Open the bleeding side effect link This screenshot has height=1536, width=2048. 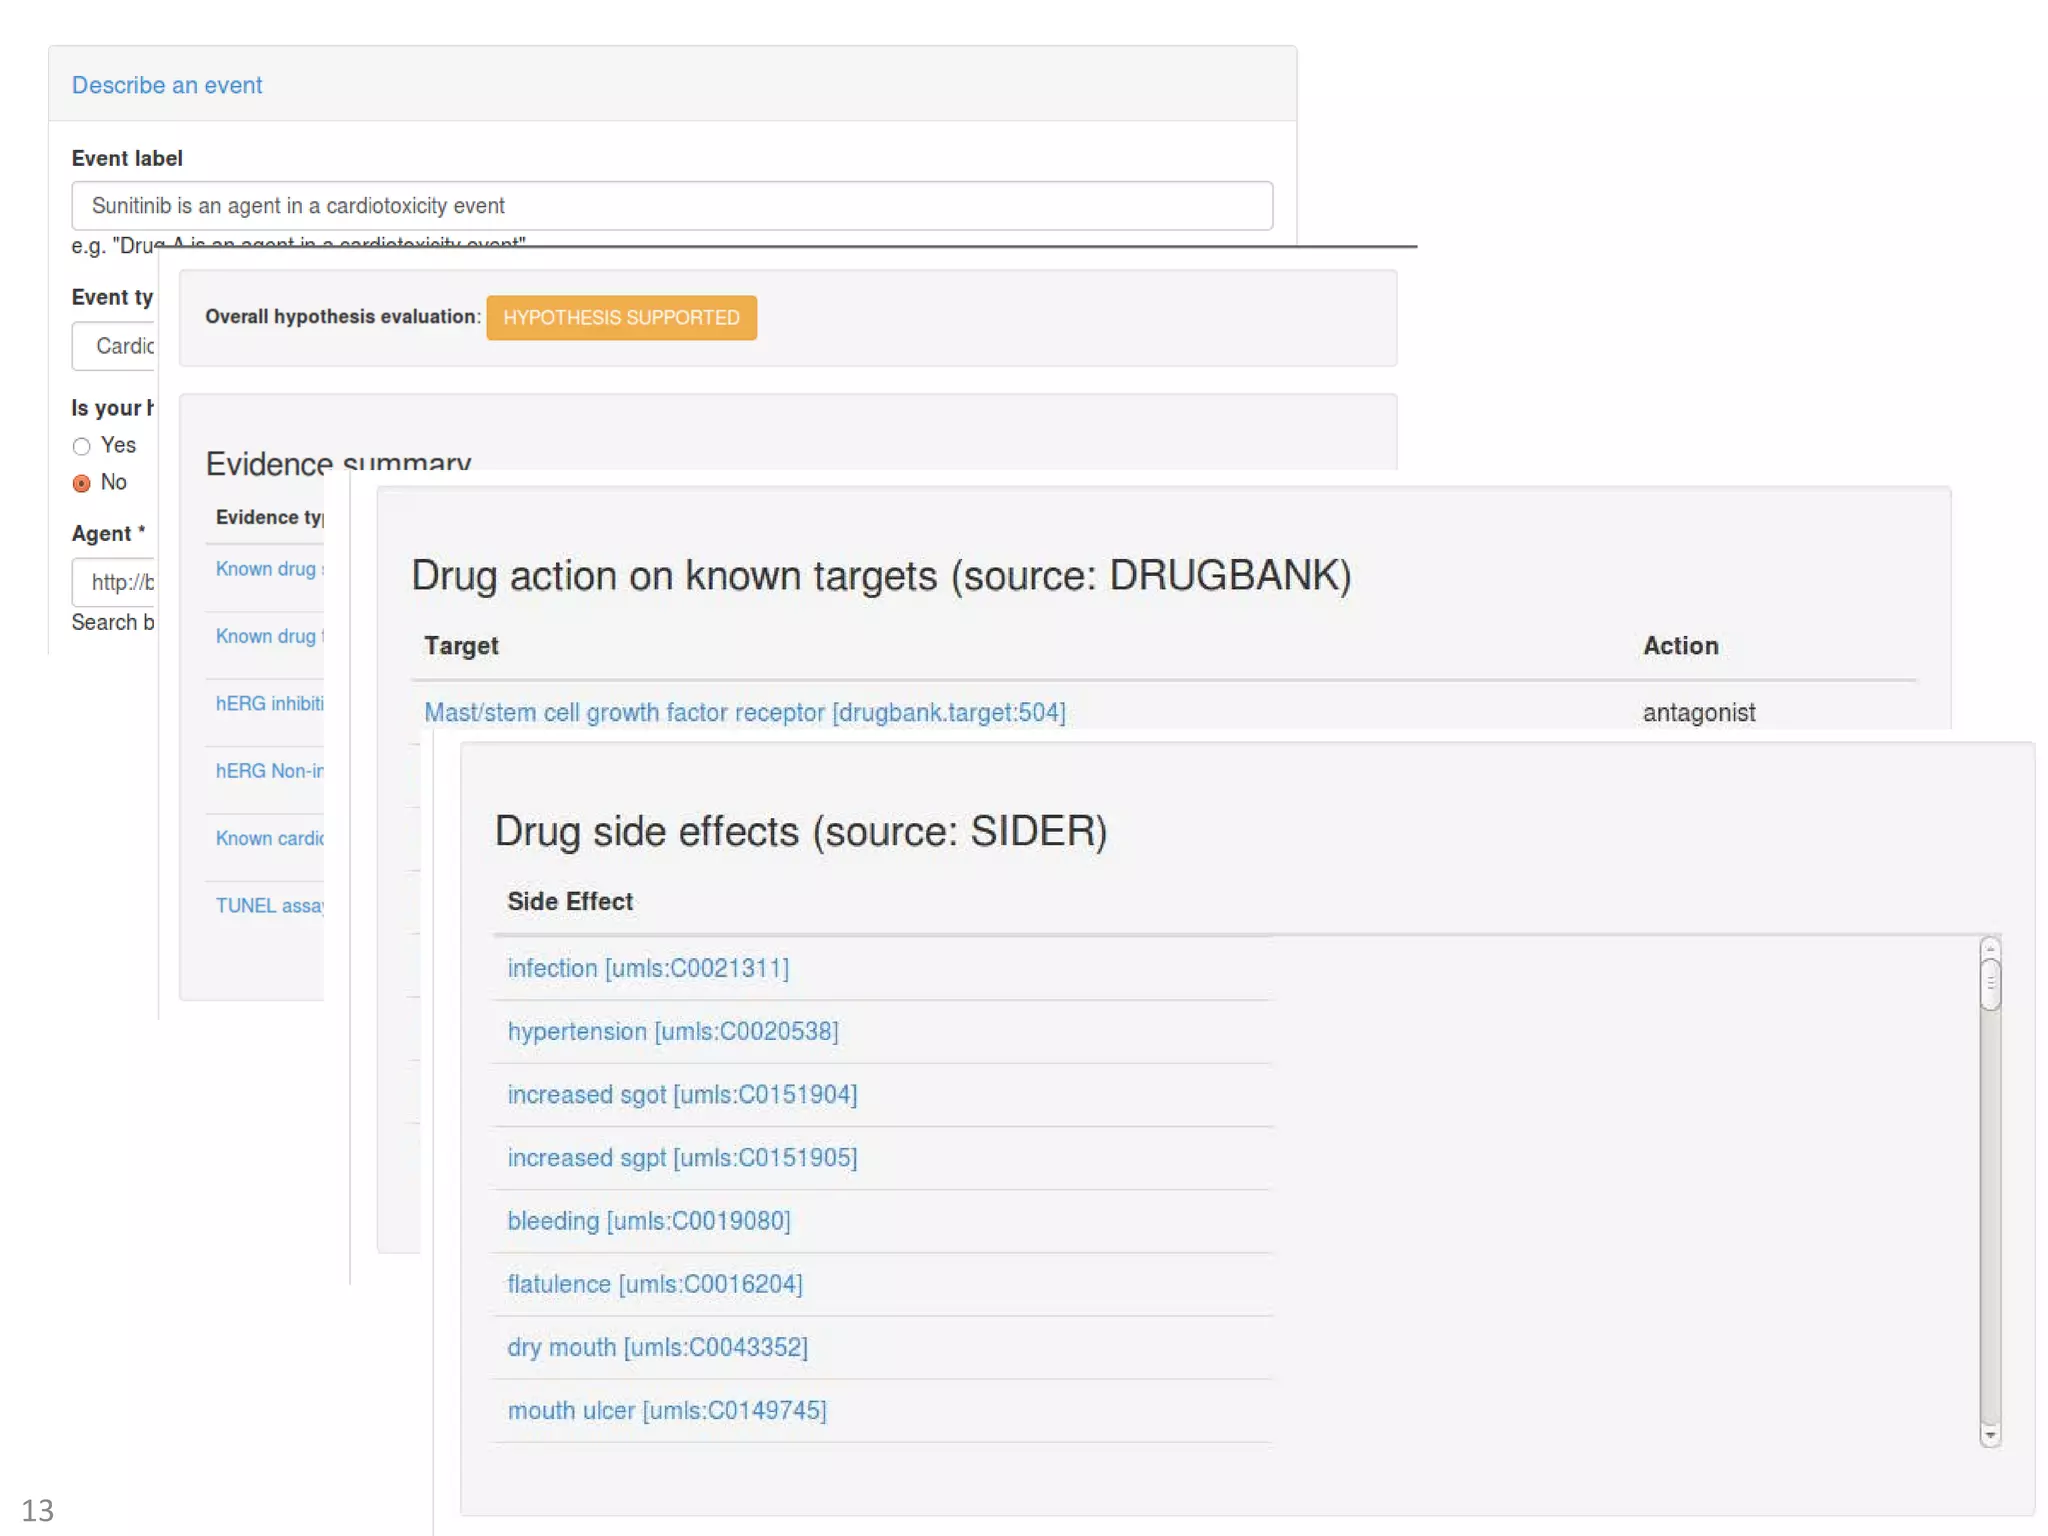click(648, 1221)
